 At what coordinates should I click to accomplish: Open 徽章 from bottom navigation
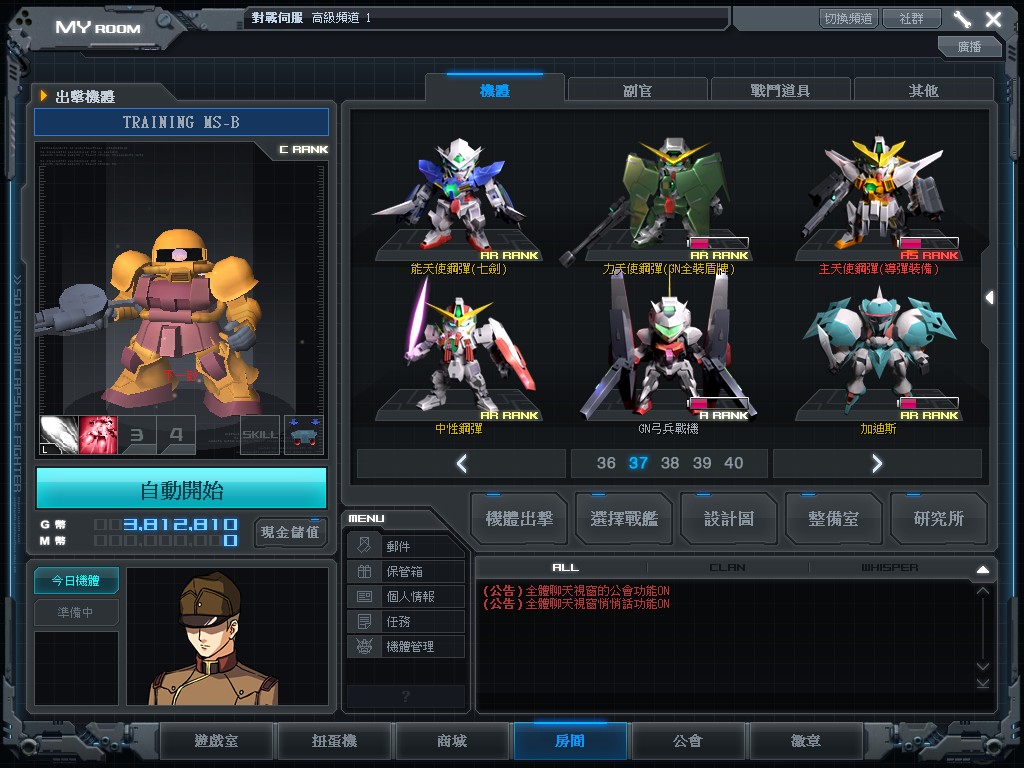point(806,741)
